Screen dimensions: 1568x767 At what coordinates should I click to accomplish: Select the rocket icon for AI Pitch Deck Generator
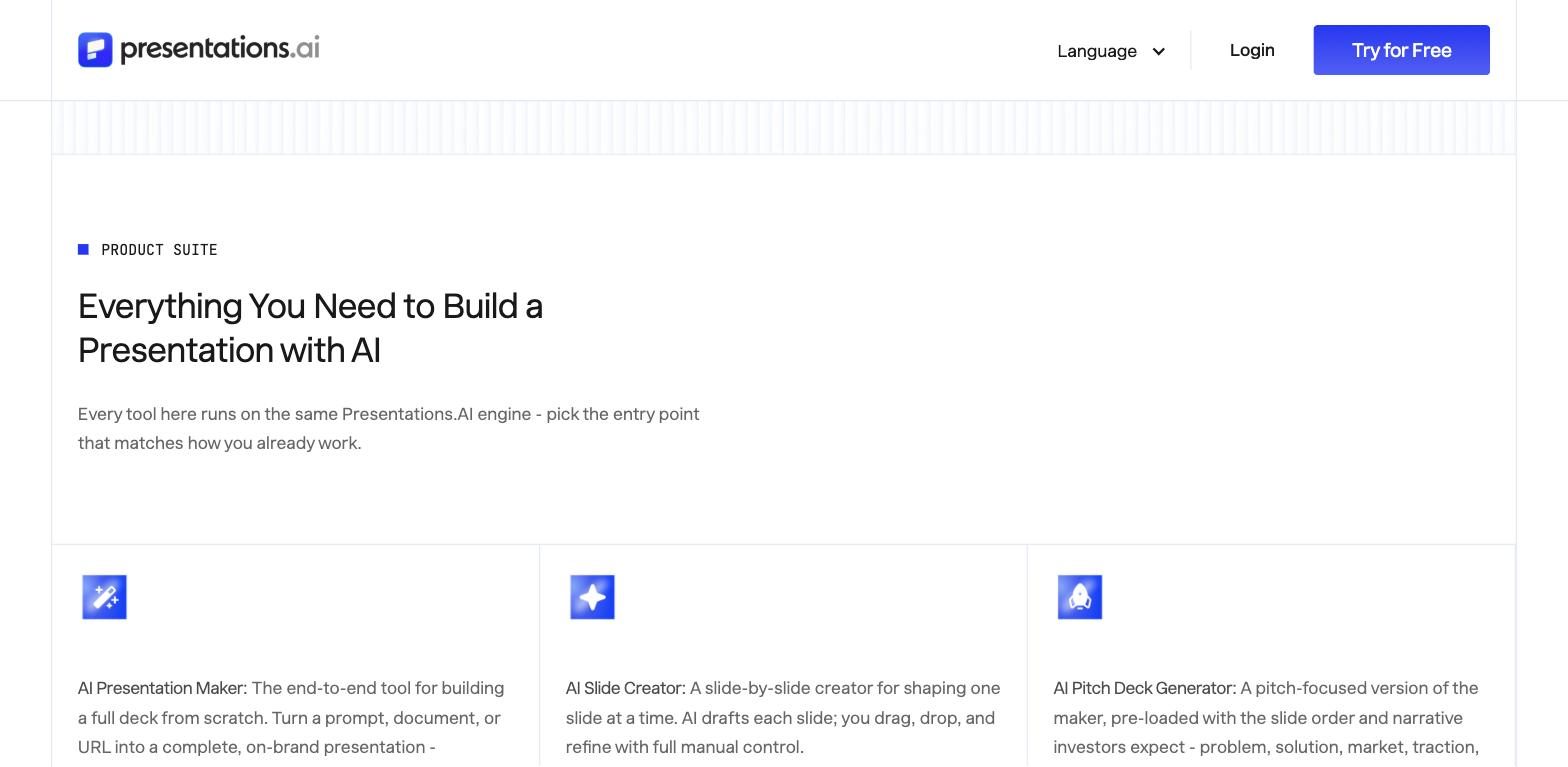(x=1080, y=597)
